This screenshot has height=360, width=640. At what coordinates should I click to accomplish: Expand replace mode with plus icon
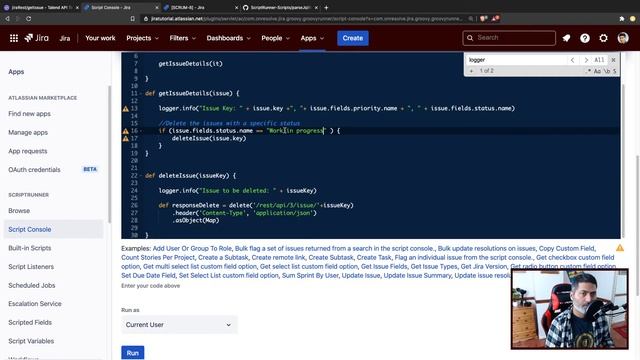coord(471,71)
